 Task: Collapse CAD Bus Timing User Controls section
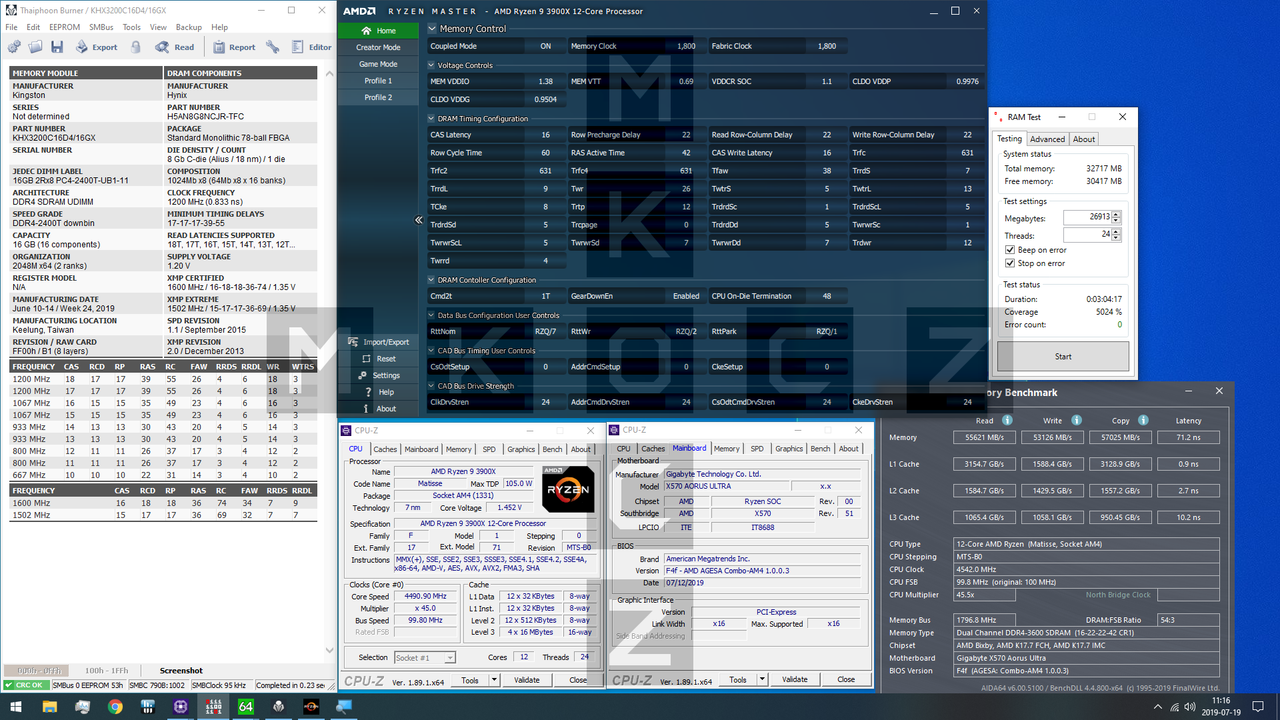coord(432,351)
